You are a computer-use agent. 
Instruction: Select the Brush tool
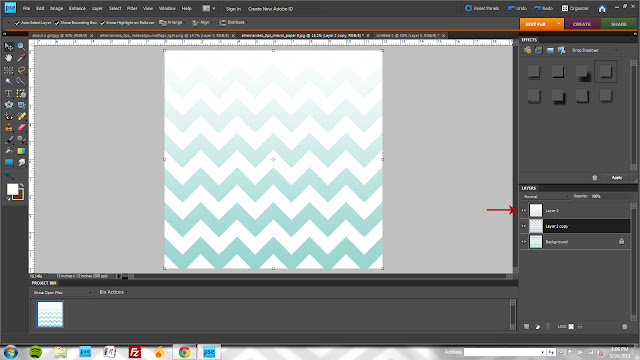tap(9, 140)
